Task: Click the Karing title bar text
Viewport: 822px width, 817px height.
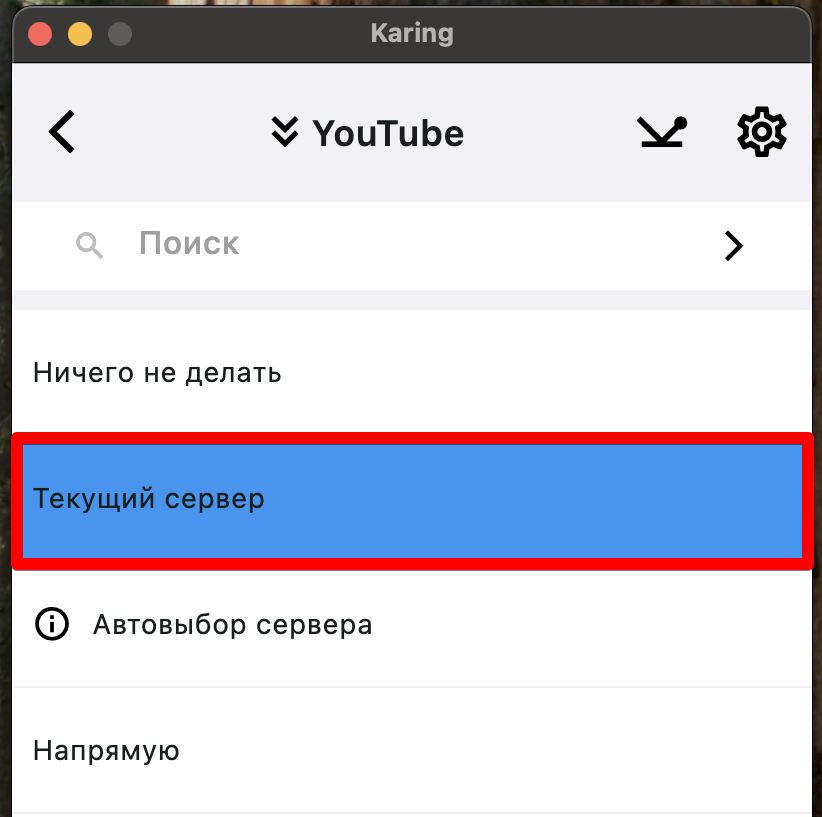Action: tap(412, 34)
